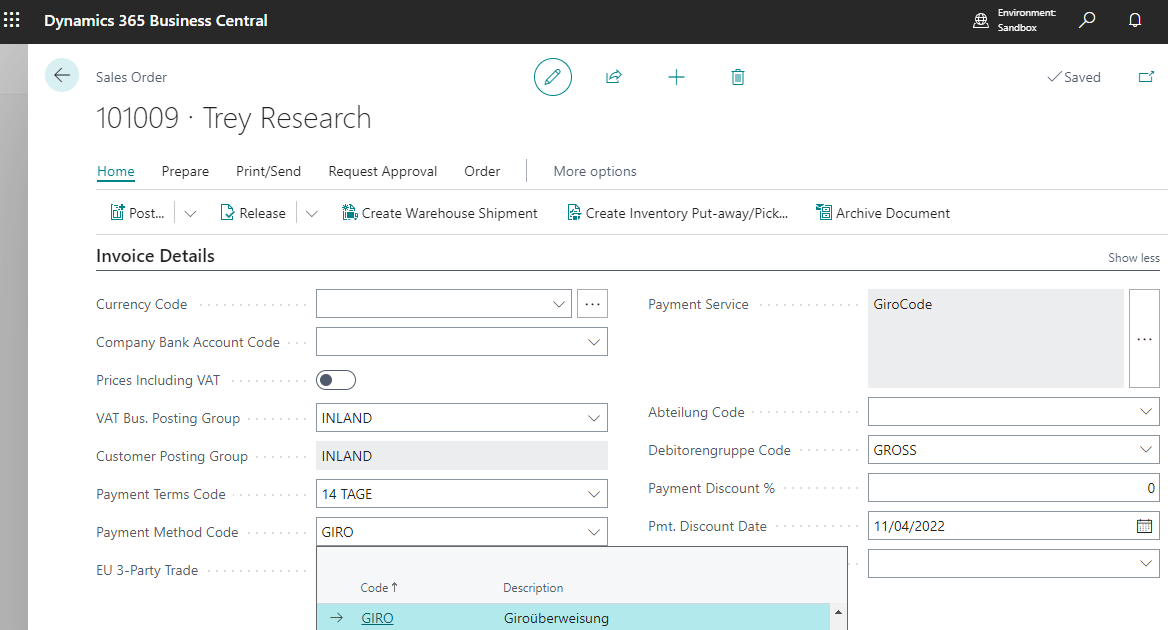1168x630 pixels.
Task: Click the Payment Discount % field
Action: (x=1013, y=488)
